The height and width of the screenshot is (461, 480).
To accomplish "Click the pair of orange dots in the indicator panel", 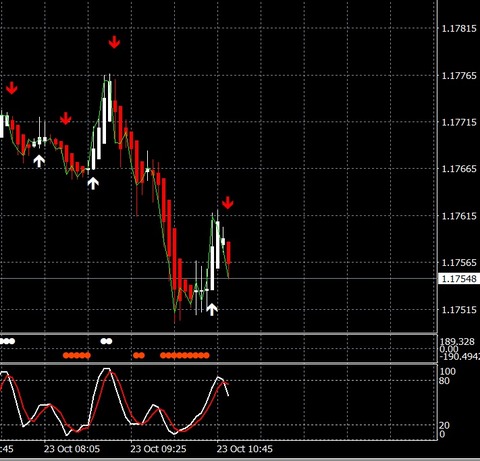I will [x=139, y=356].
